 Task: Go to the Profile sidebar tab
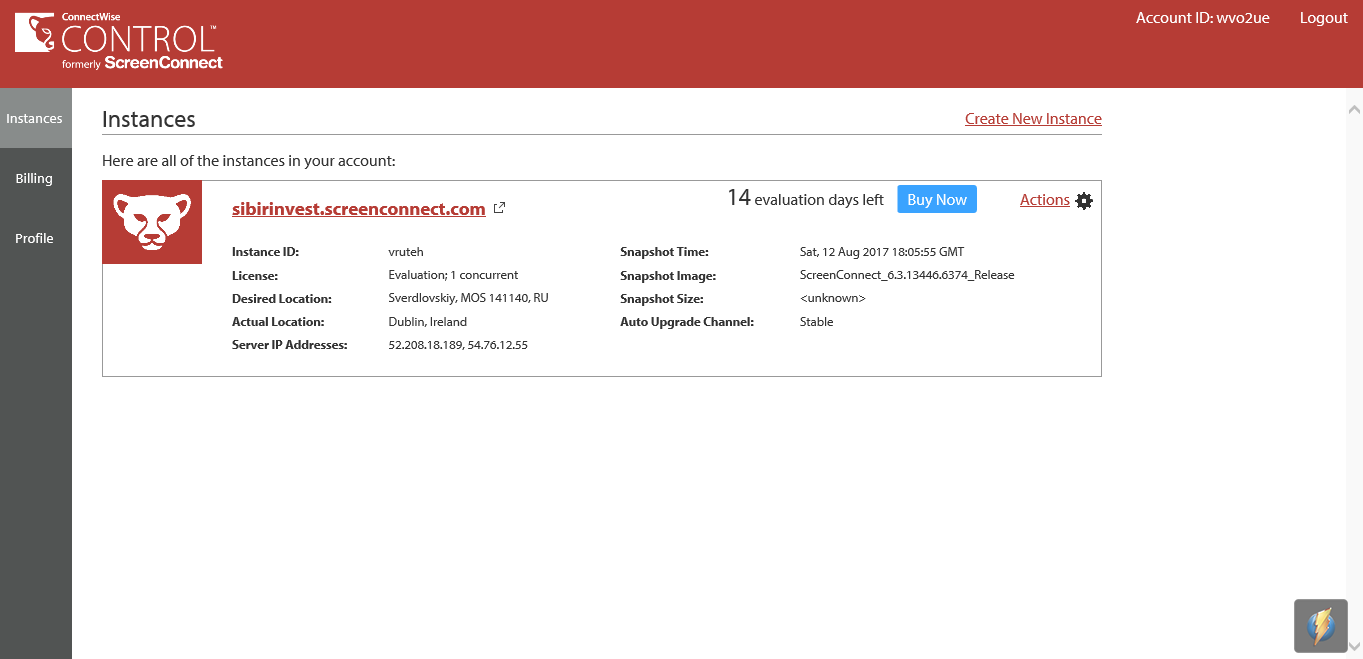click(34, 238)
